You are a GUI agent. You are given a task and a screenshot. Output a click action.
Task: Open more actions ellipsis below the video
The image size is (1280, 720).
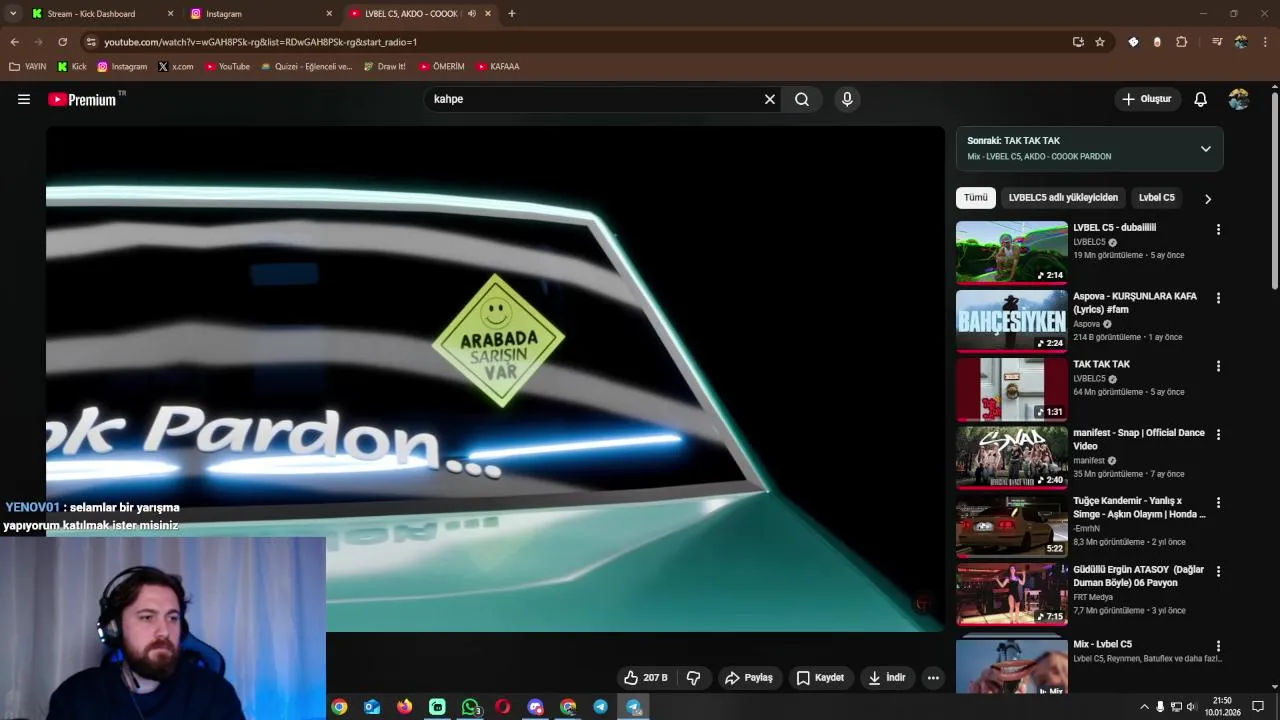point(933,678)
